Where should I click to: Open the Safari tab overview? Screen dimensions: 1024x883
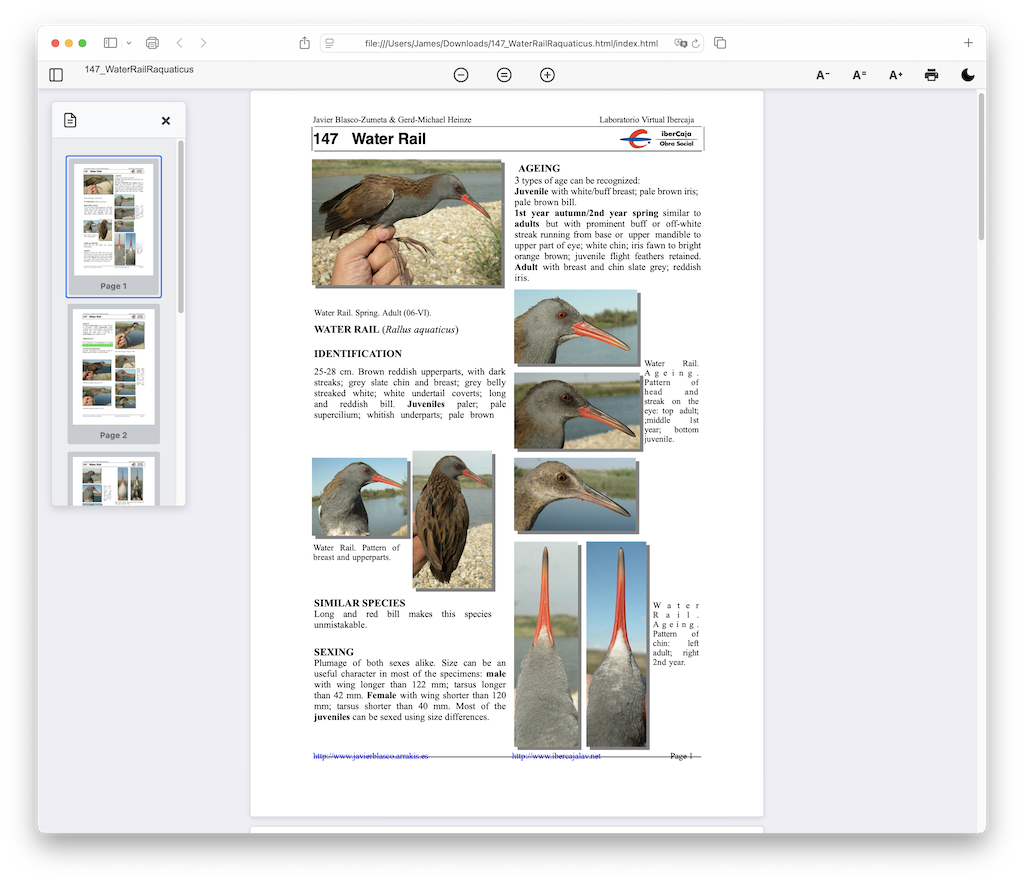[720, 43]
